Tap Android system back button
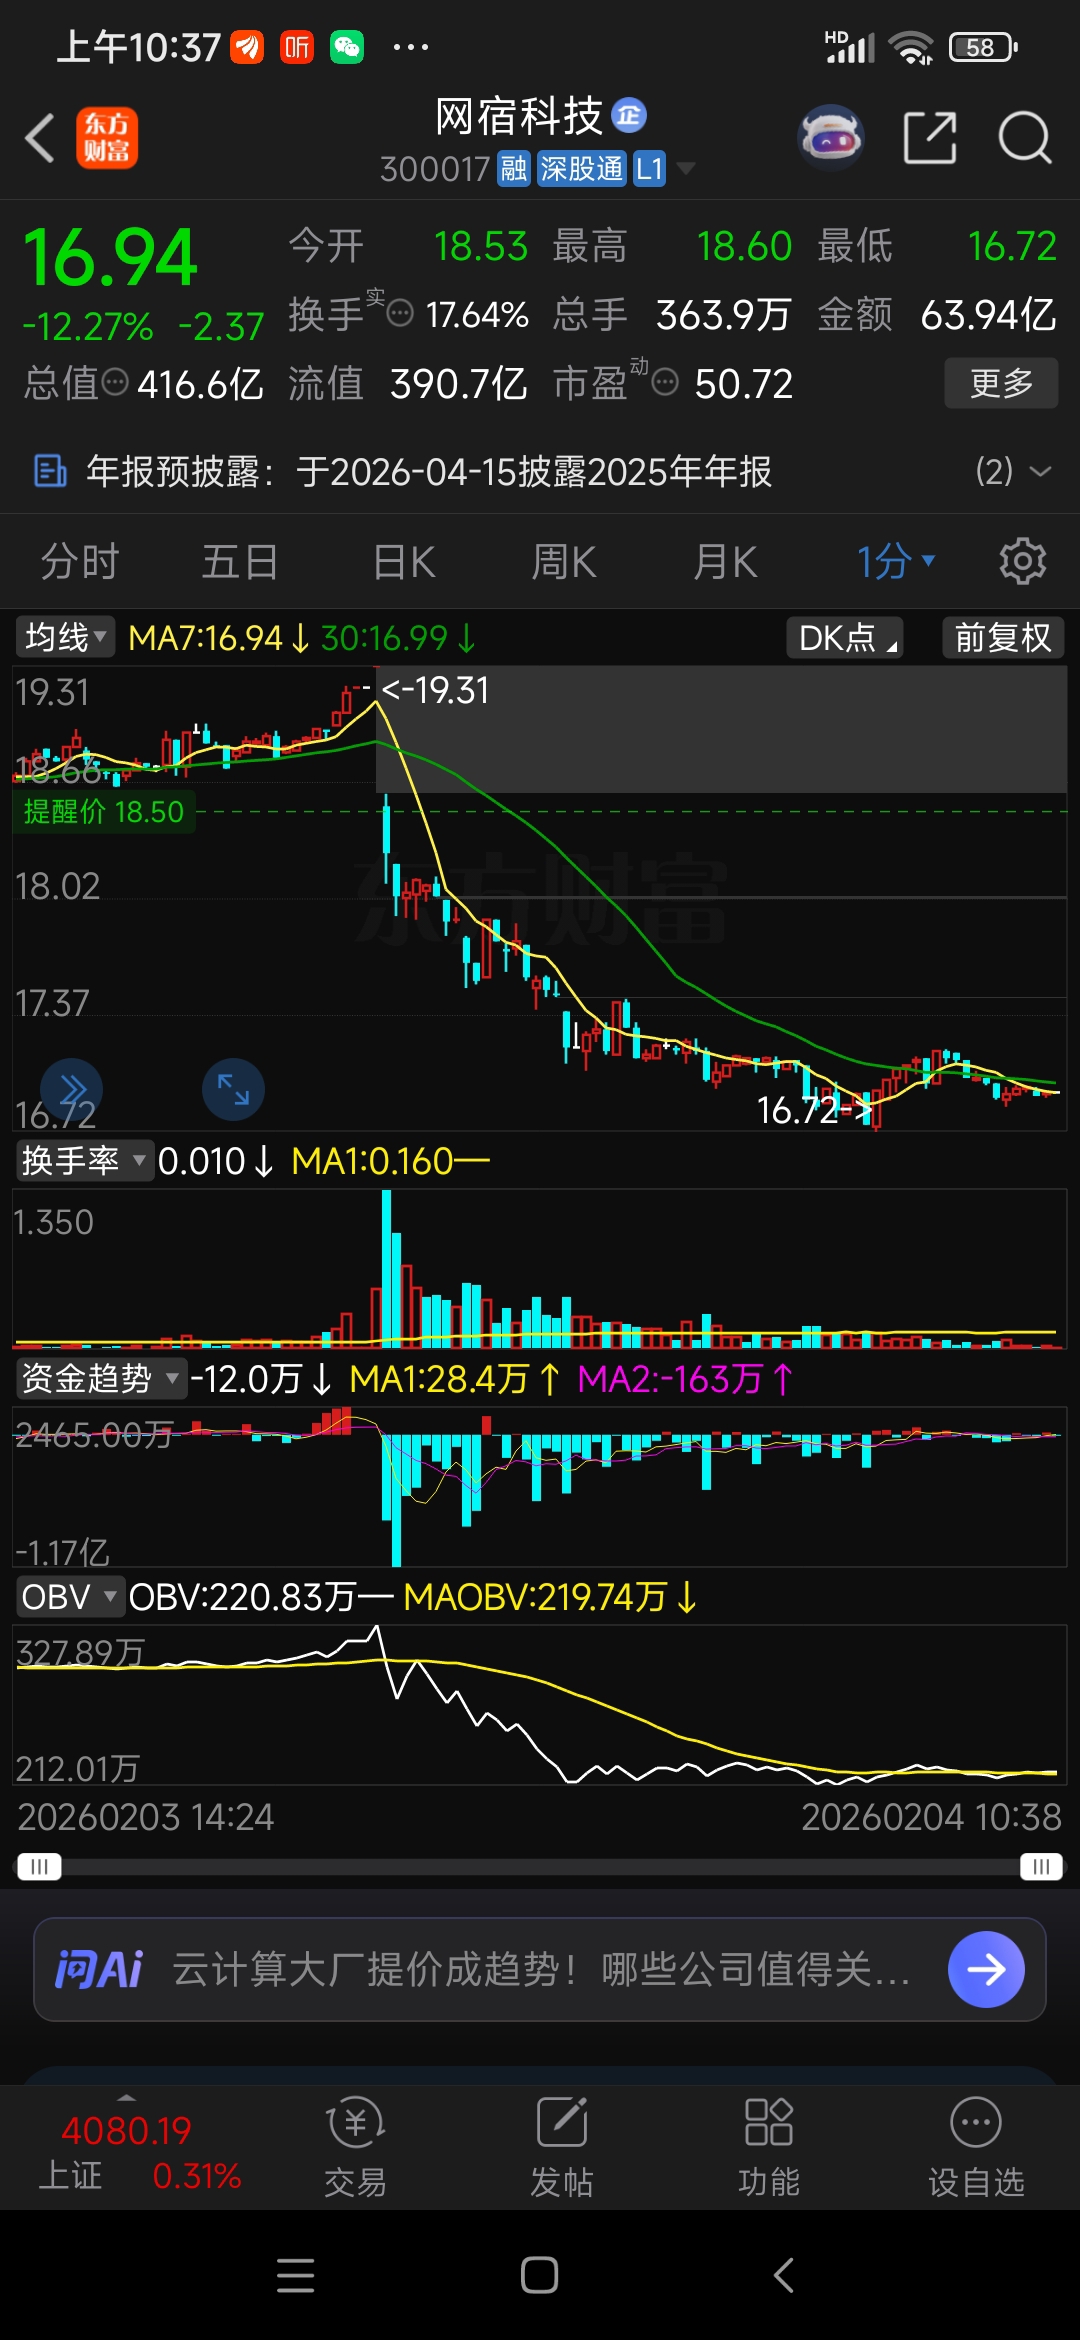 [784, 2275]
